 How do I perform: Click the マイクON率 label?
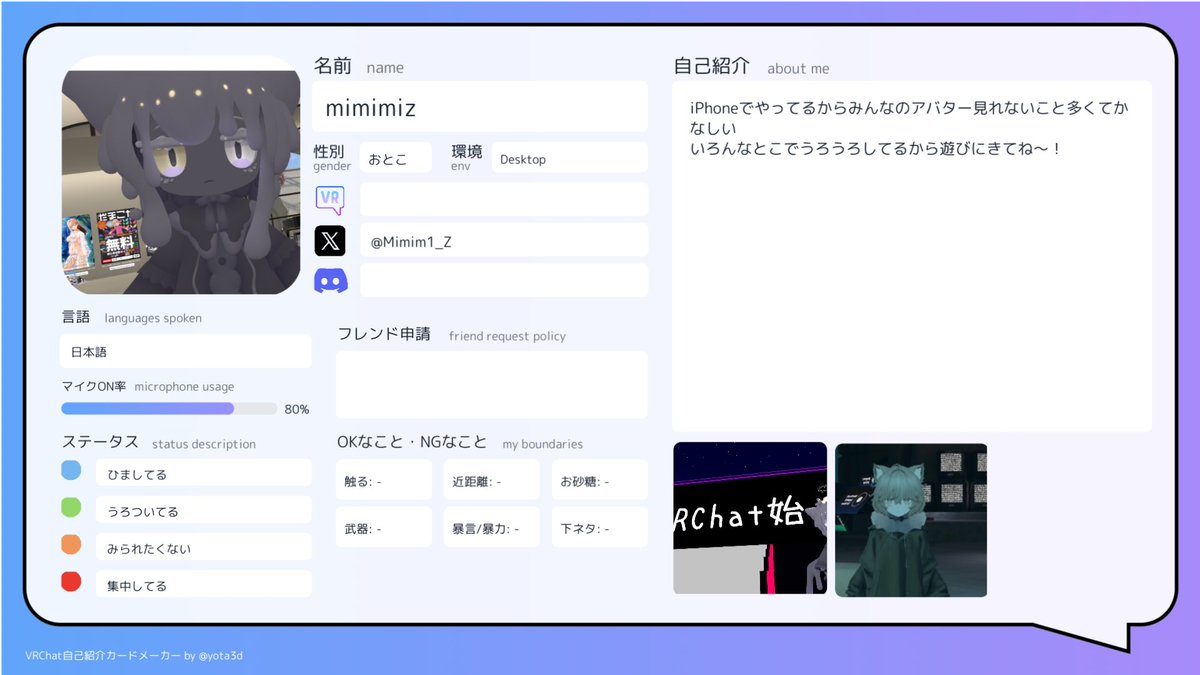[x=93, y=386]
